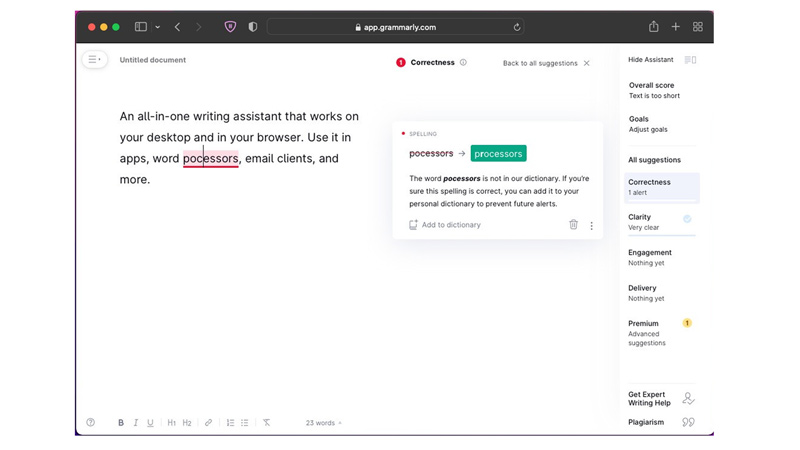Click Hide Assistant
The width and height of the screenshot is (800, 450).
(x=651, y=60)
